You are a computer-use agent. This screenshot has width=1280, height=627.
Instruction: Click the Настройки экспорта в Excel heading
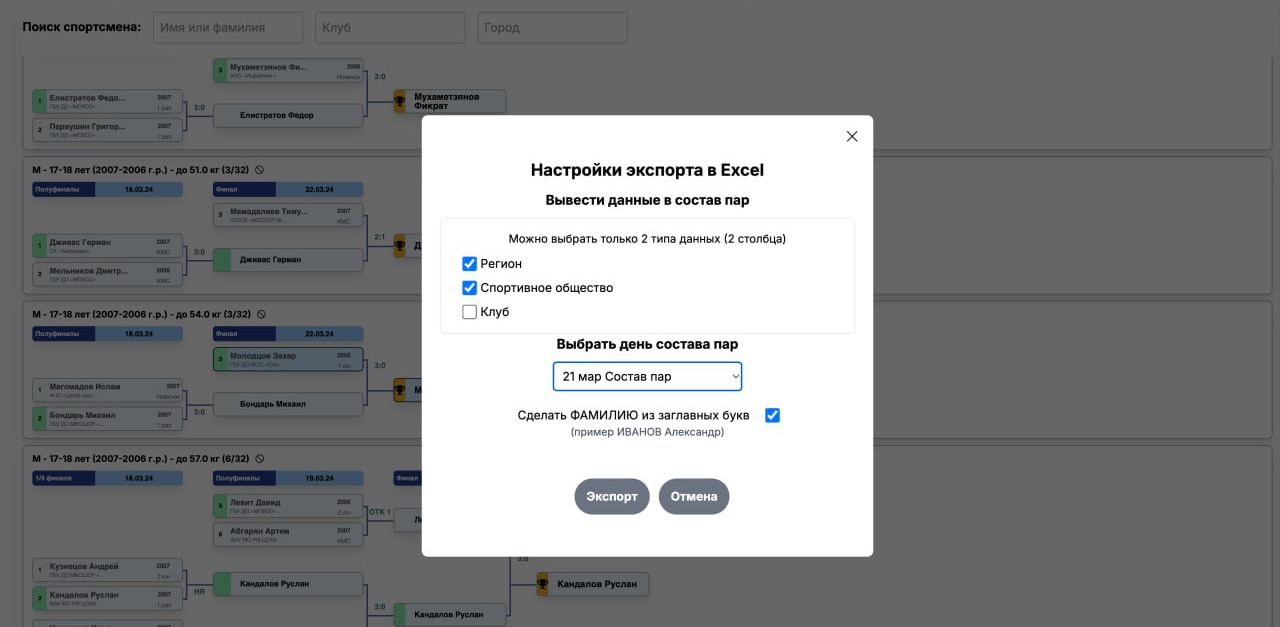[647, 170]
